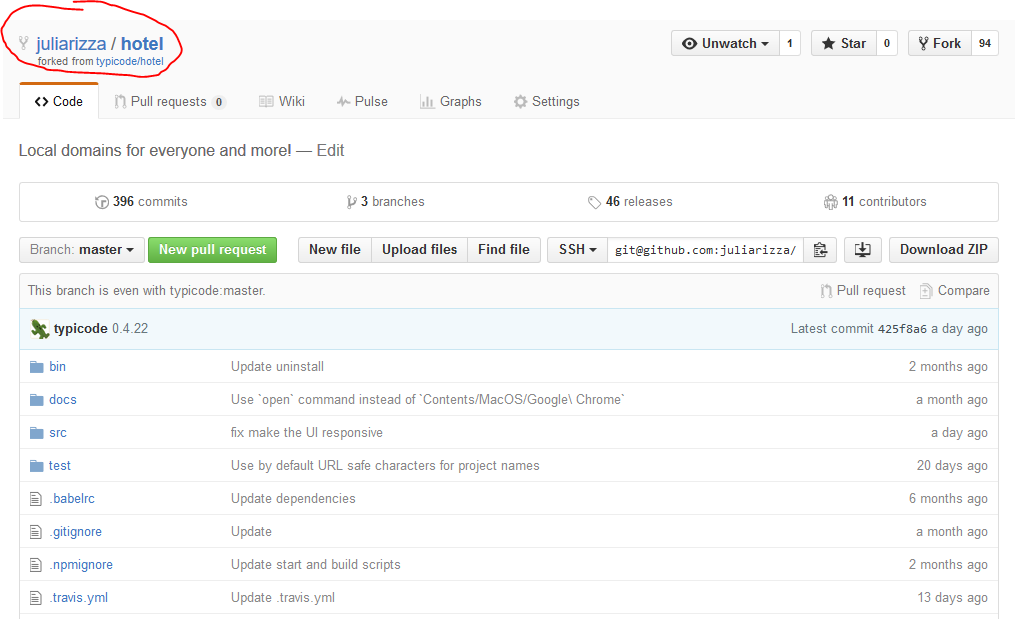
Task: Click the commits history clock icon
Action: click(x=102, y=202)
